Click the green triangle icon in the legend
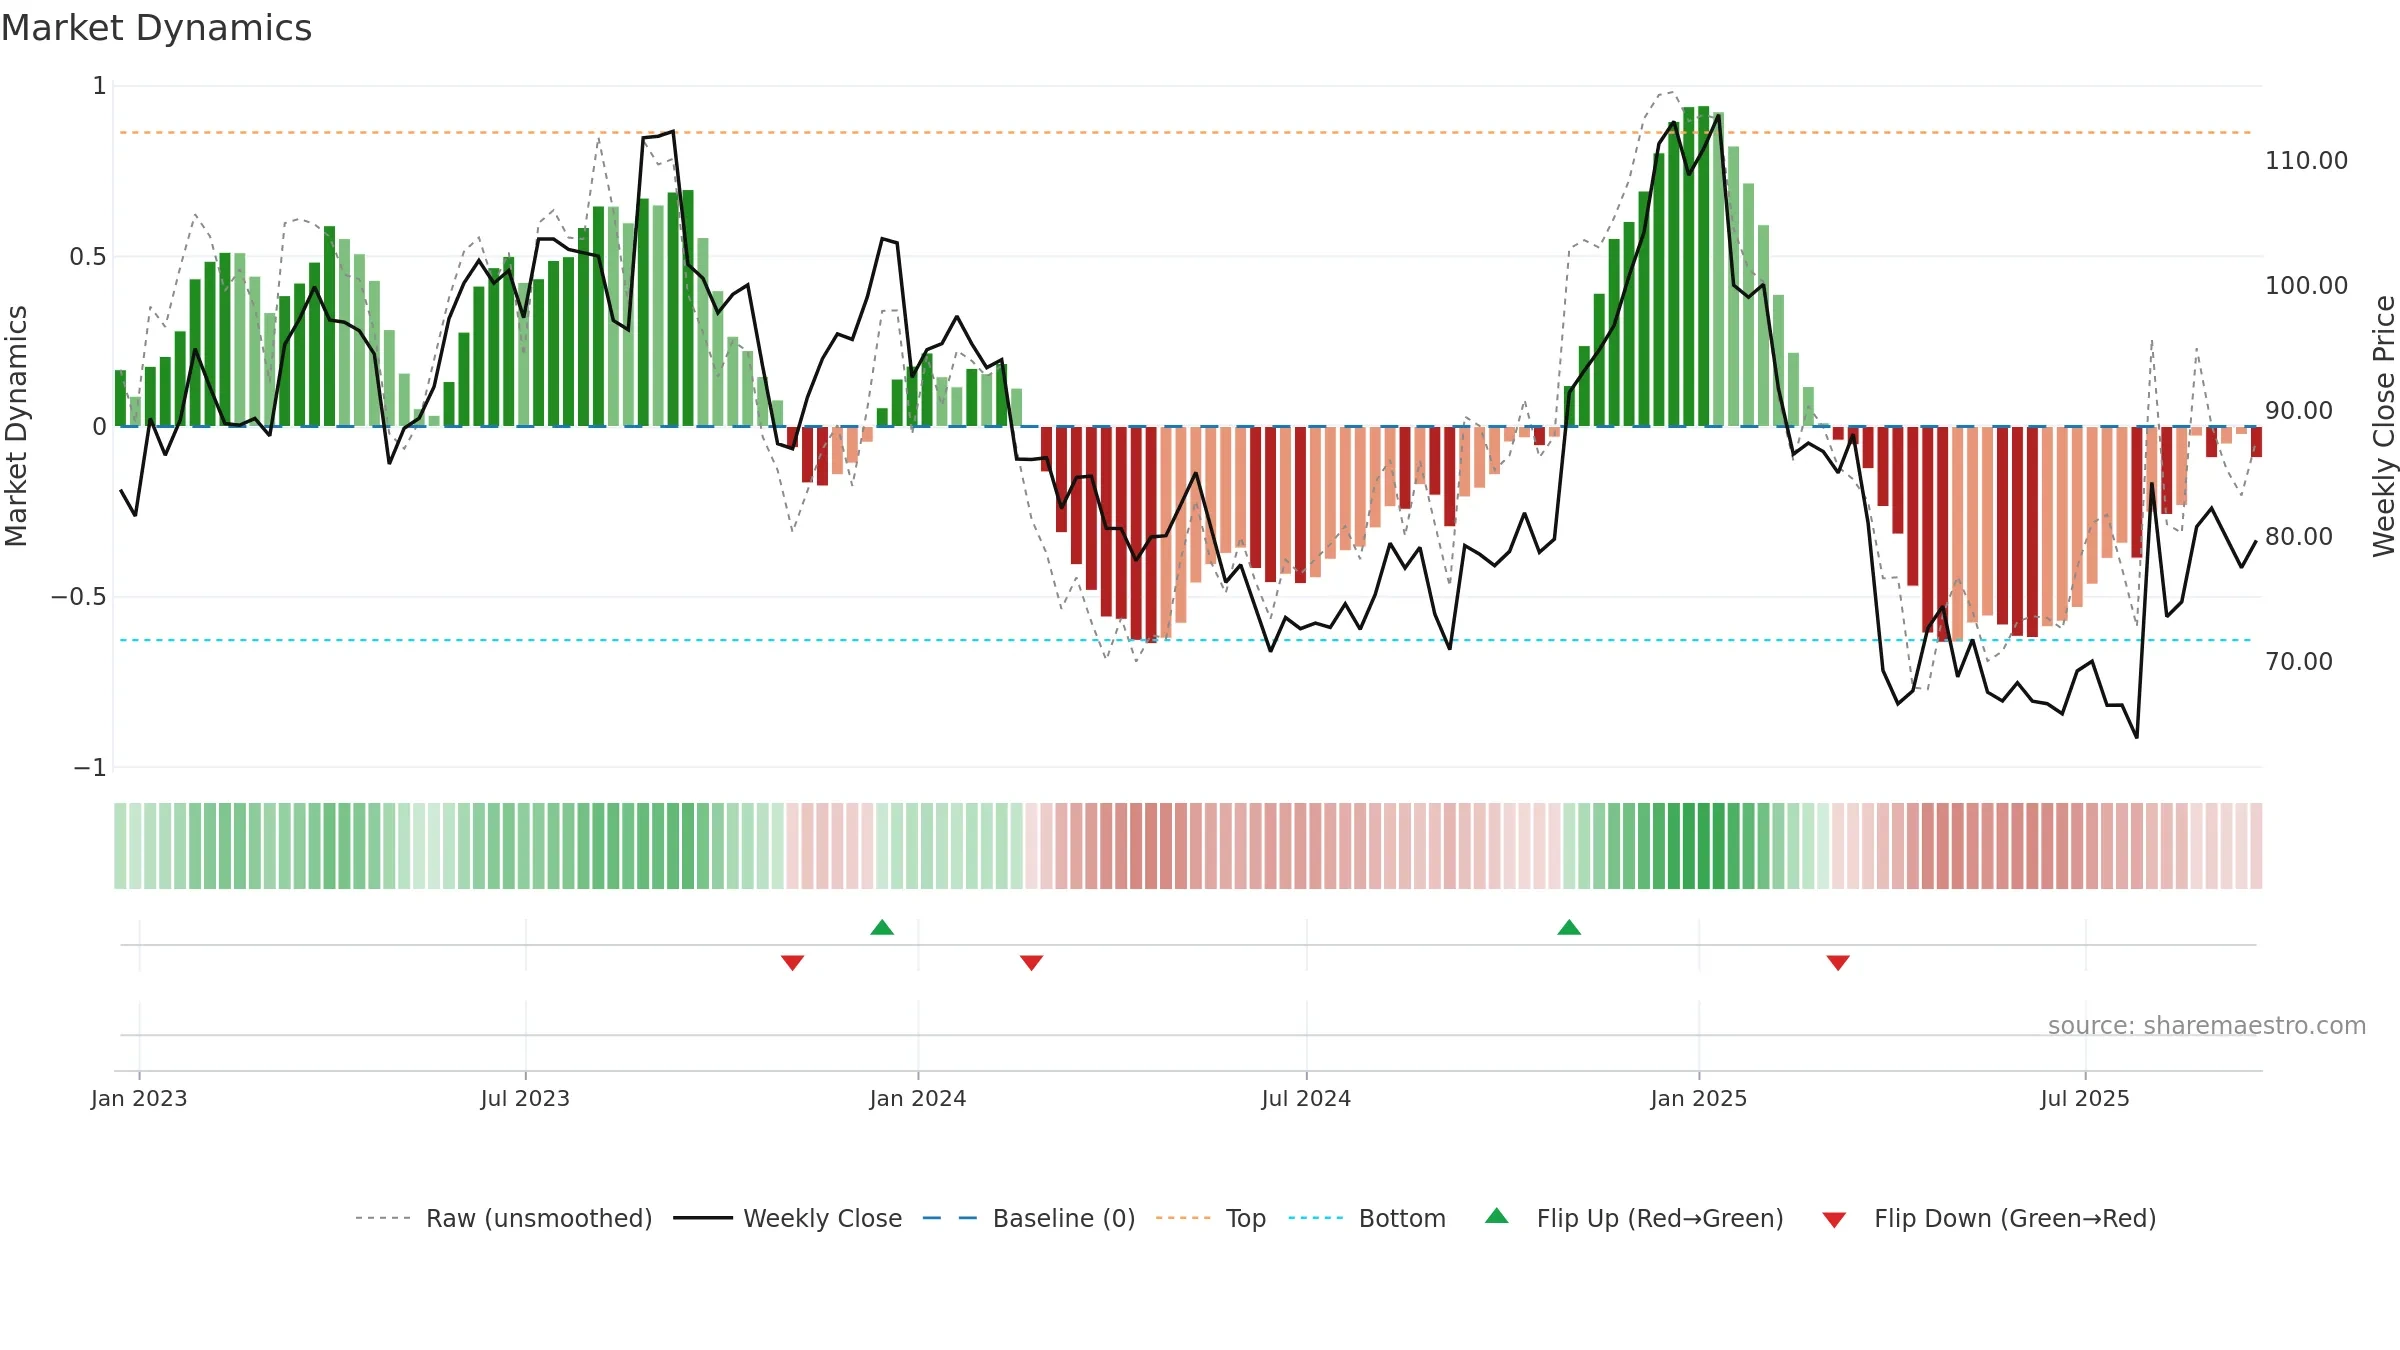The height and width of the screenshot is (1350, 2400). [1497, 1216]
